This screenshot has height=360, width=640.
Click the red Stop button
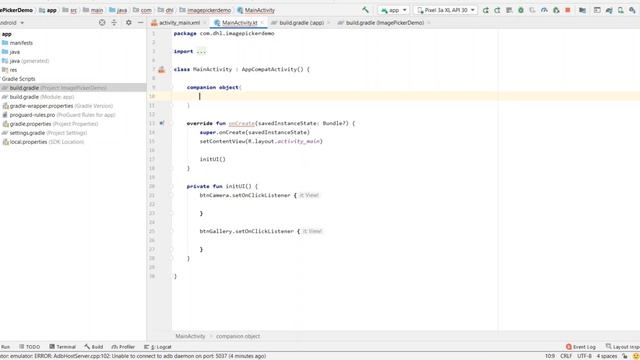(568, 10)
